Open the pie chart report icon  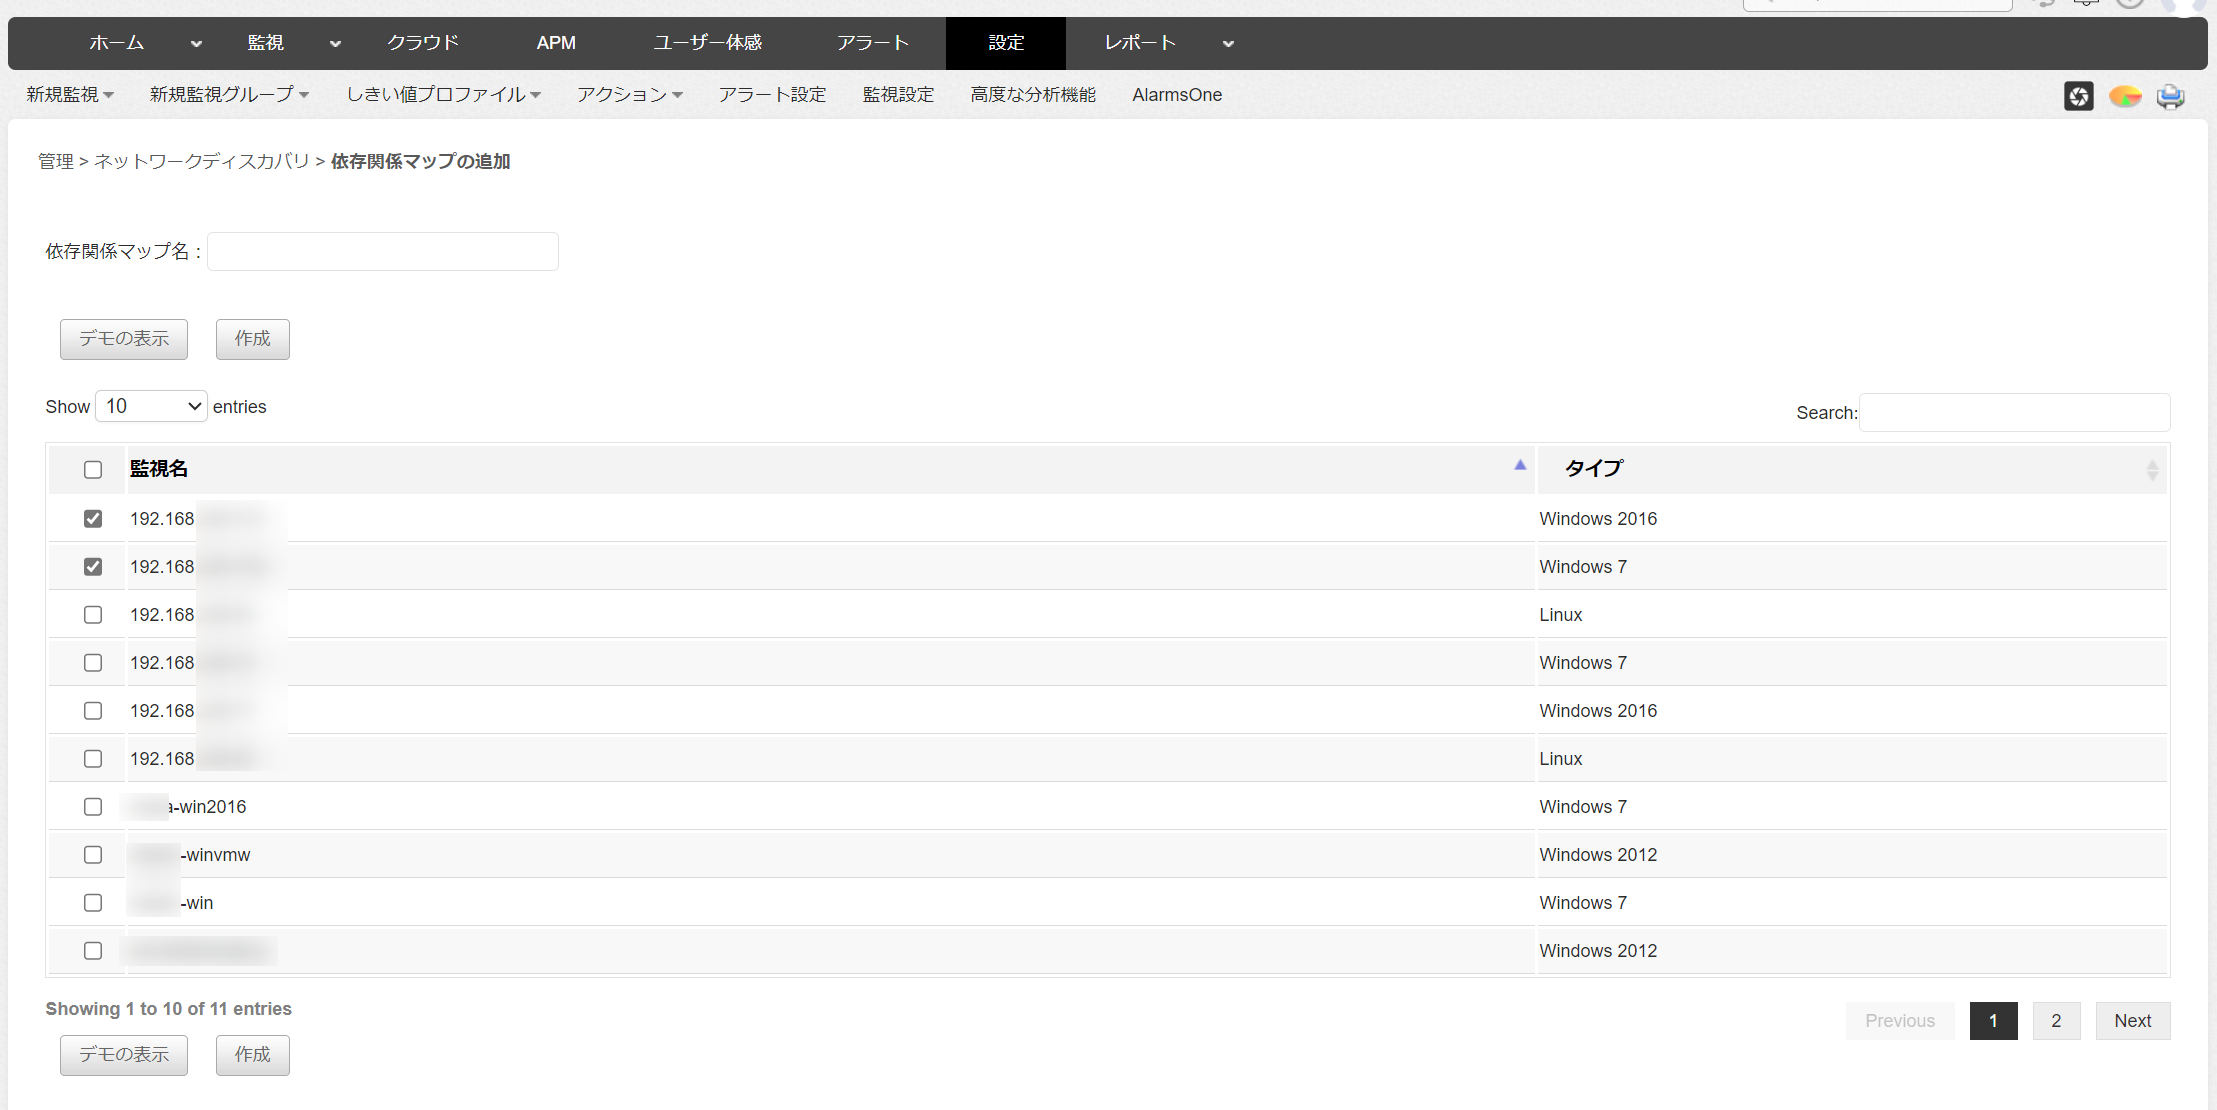click(2125, 96)
